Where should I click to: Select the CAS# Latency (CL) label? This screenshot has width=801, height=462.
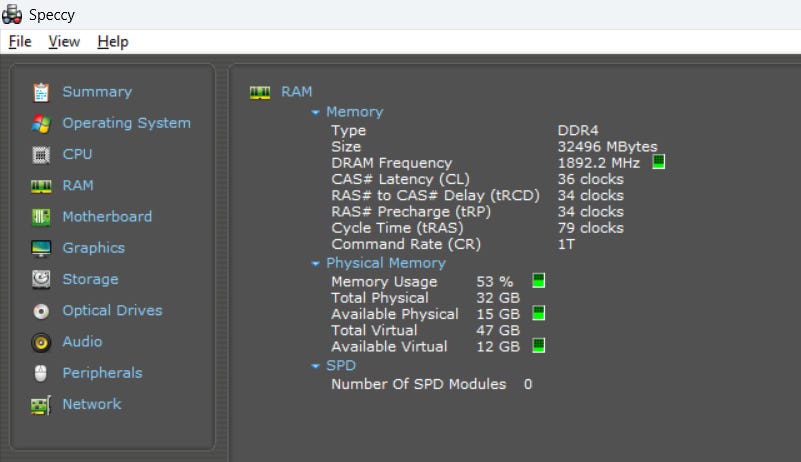400,179
